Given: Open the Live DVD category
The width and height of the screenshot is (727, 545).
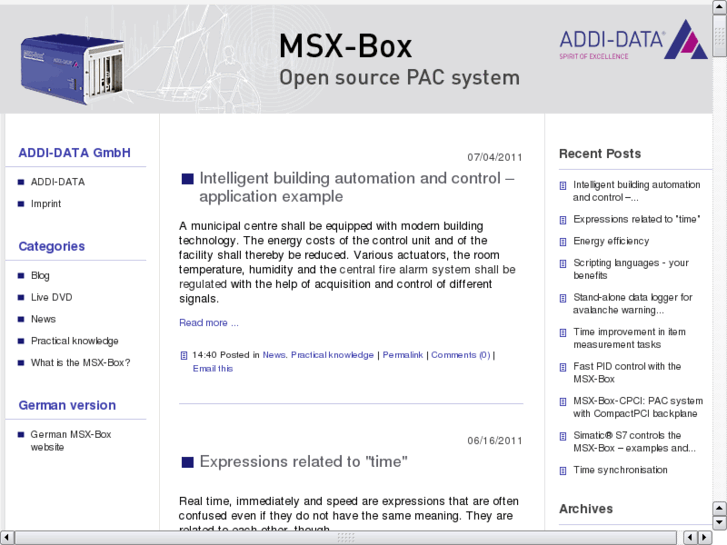Looking at the screenshot, I should coord(51,297).
